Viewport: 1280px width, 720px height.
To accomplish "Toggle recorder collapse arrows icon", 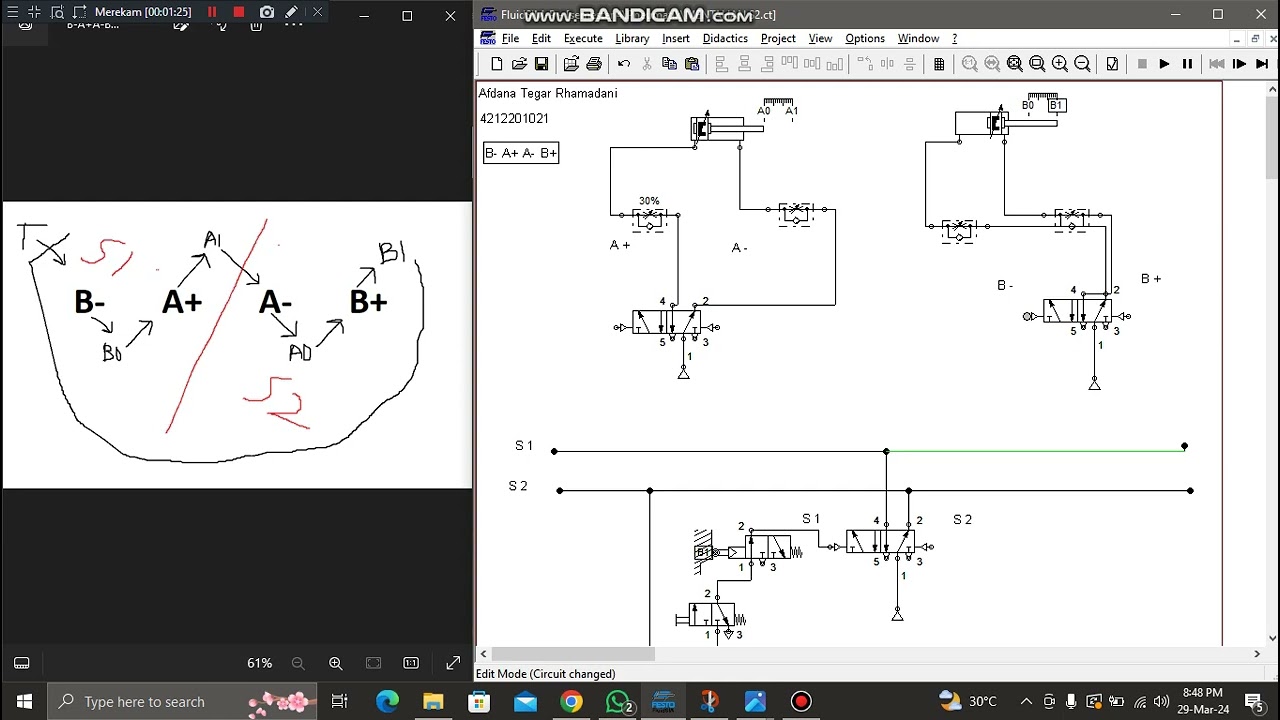I will pos(35,12).
